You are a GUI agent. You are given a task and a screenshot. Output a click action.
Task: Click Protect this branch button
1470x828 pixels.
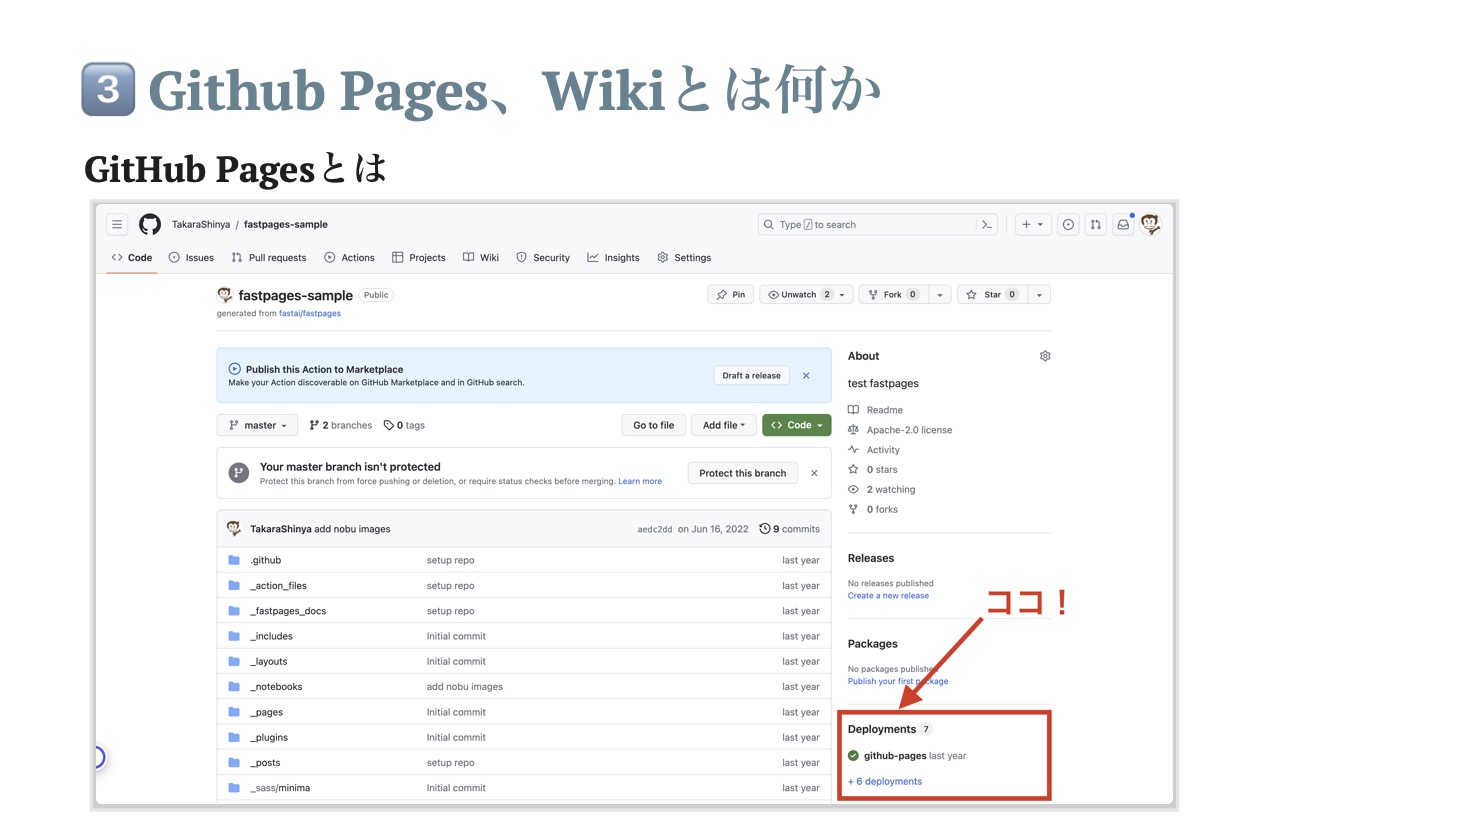click(x=743, y=473)
